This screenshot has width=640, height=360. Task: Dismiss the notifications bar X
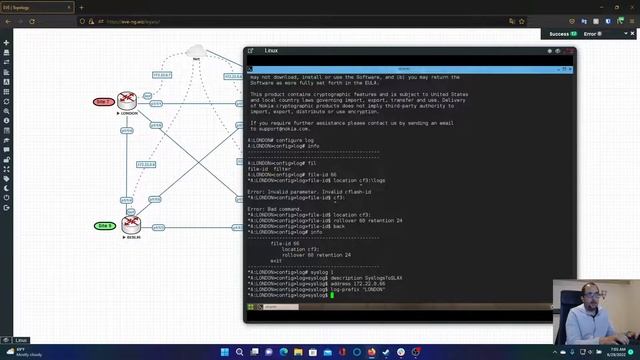633,33
